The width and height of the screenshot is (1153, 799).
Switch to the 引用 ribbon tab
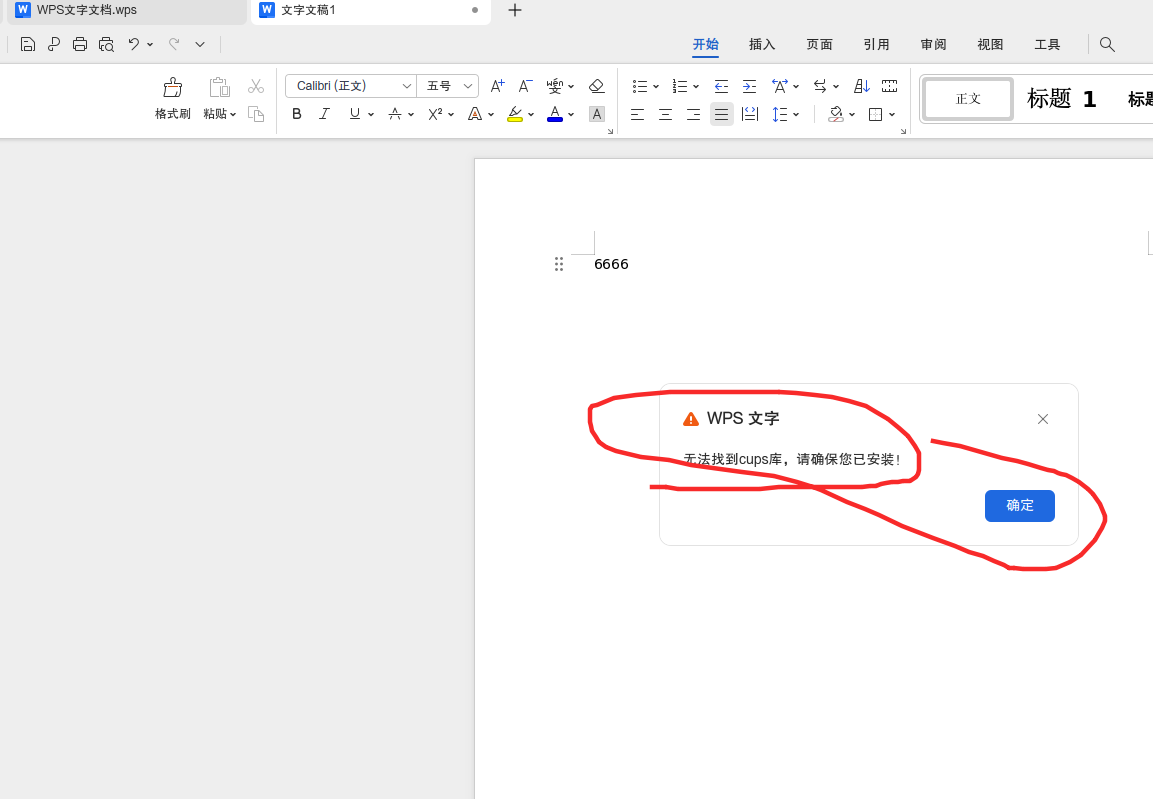tap(877, 45)
